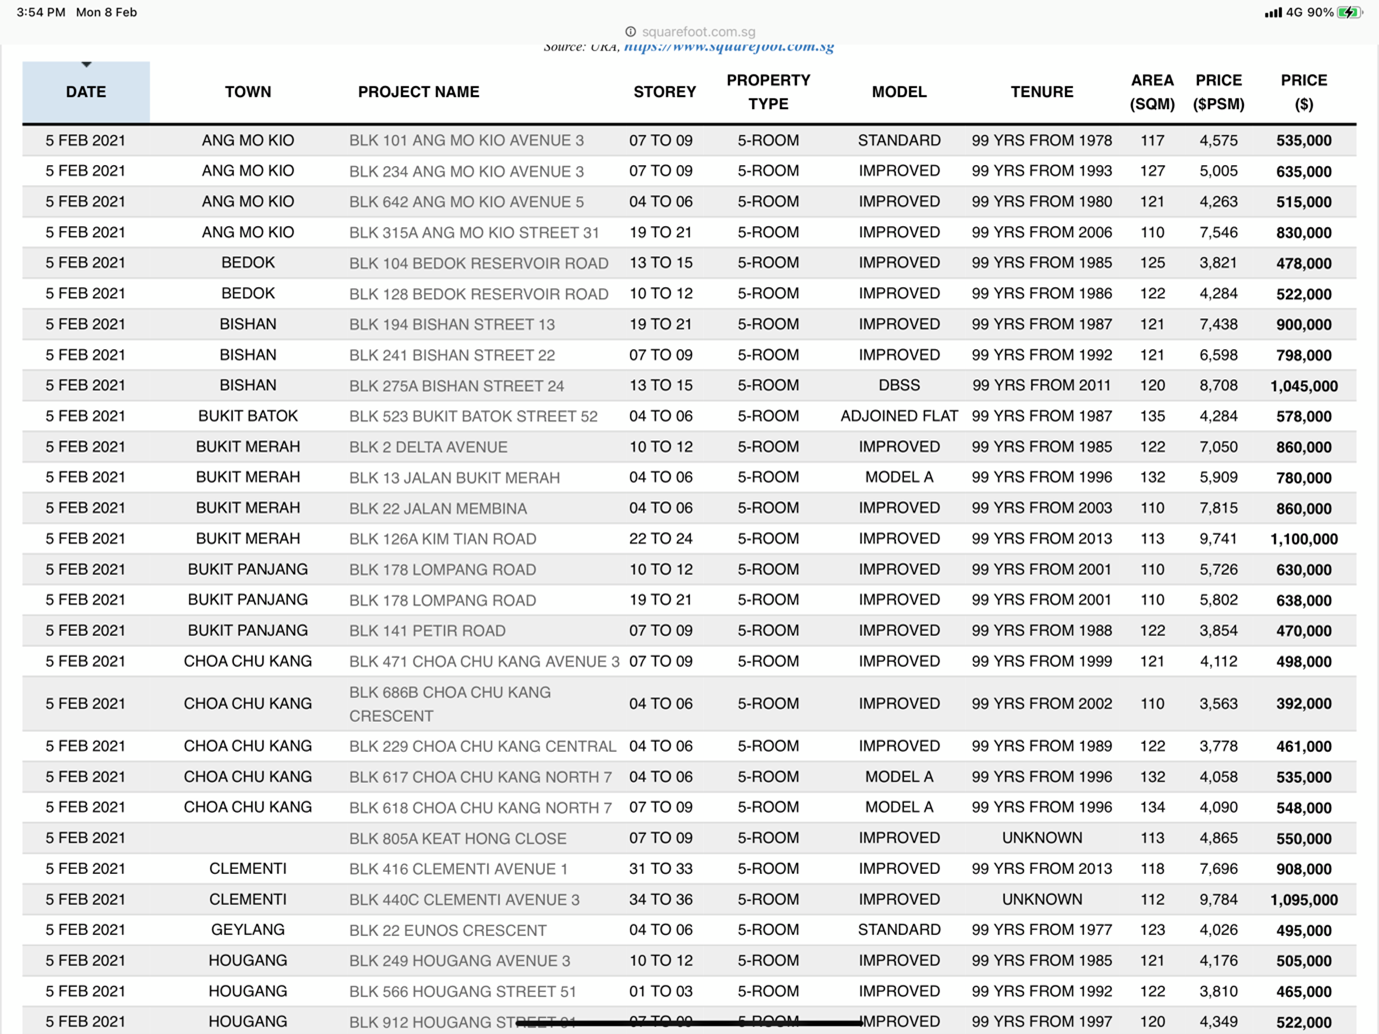Tap the home indicator bar at bottom
The width and height of the screenshot is (1379, 1034).
689,1023
